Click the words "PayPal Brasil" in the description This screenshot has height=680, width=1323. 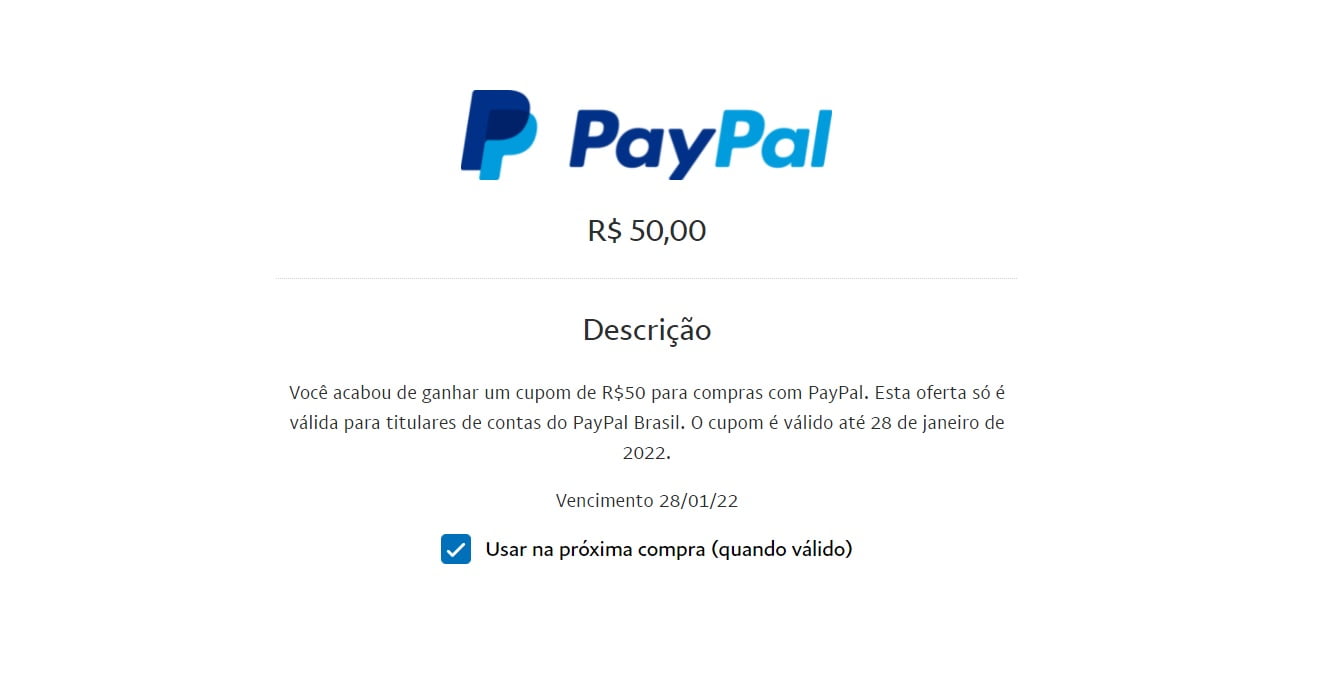point(629,422)
